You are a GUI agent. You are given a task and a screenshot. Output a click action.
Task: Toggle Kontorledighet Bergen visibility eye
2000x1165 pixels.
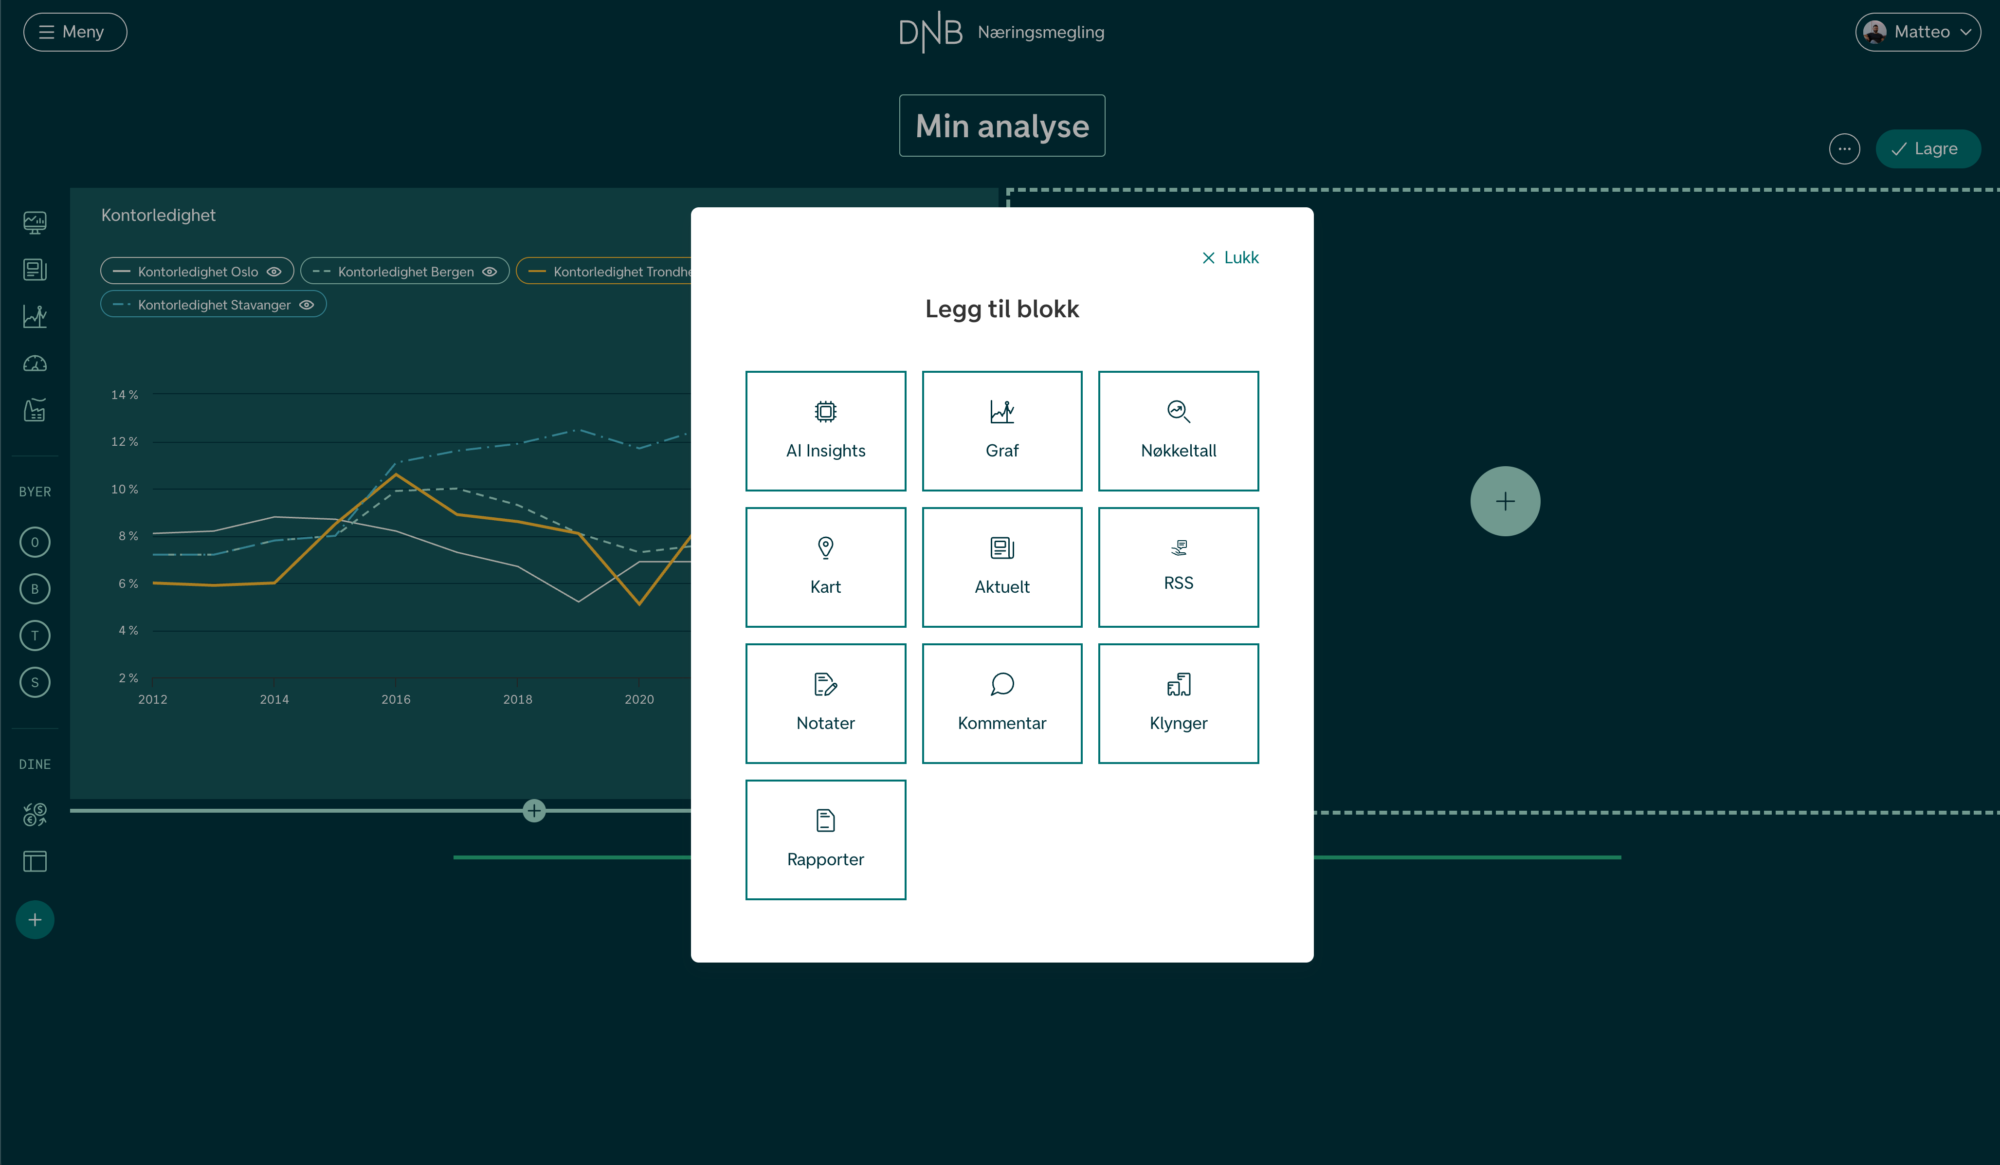[x=490, y=271]
